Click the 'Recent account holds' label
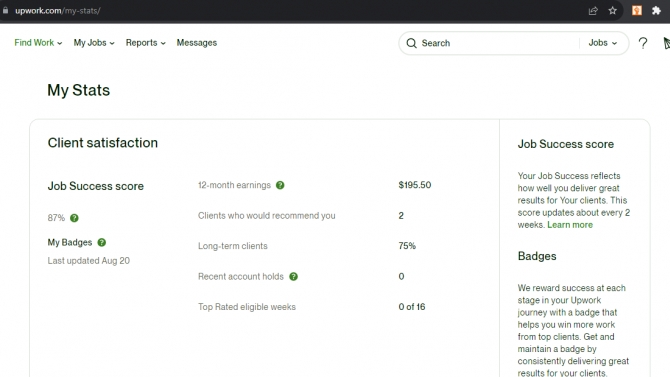Screen dimensions: 670x377 tap(241, 277)
